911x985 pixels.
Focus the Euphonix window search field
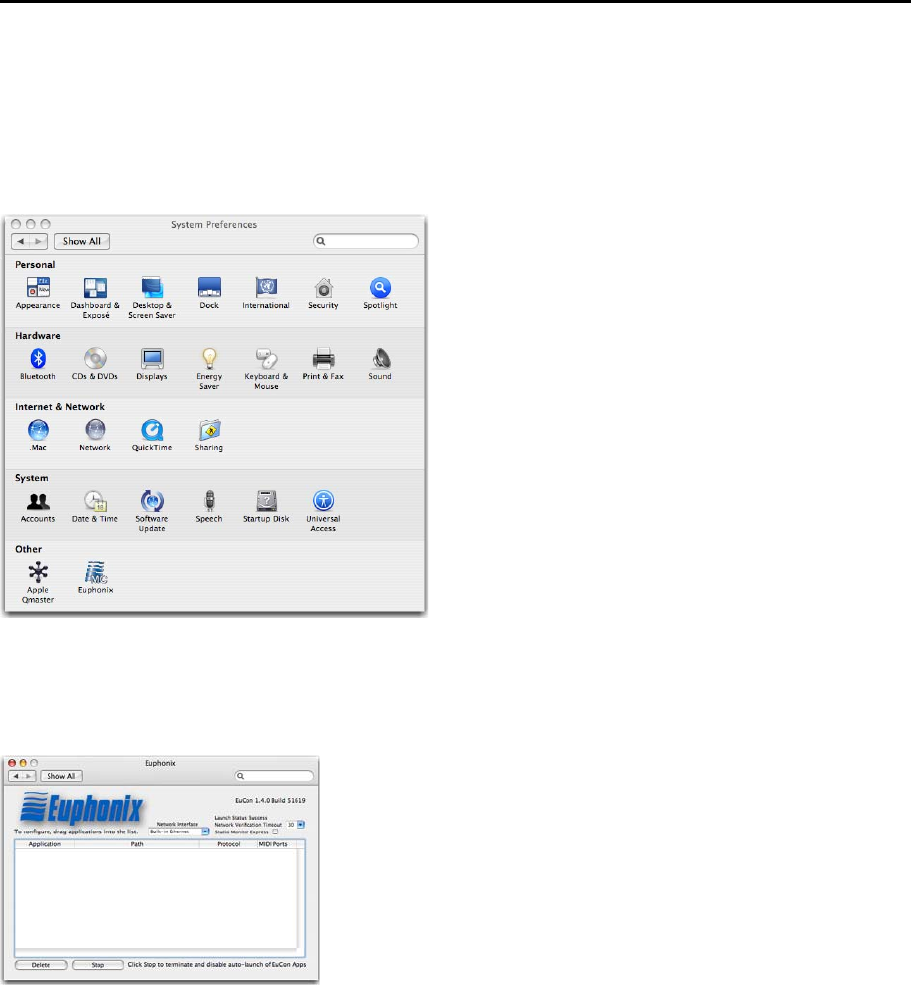pos(274,776)
